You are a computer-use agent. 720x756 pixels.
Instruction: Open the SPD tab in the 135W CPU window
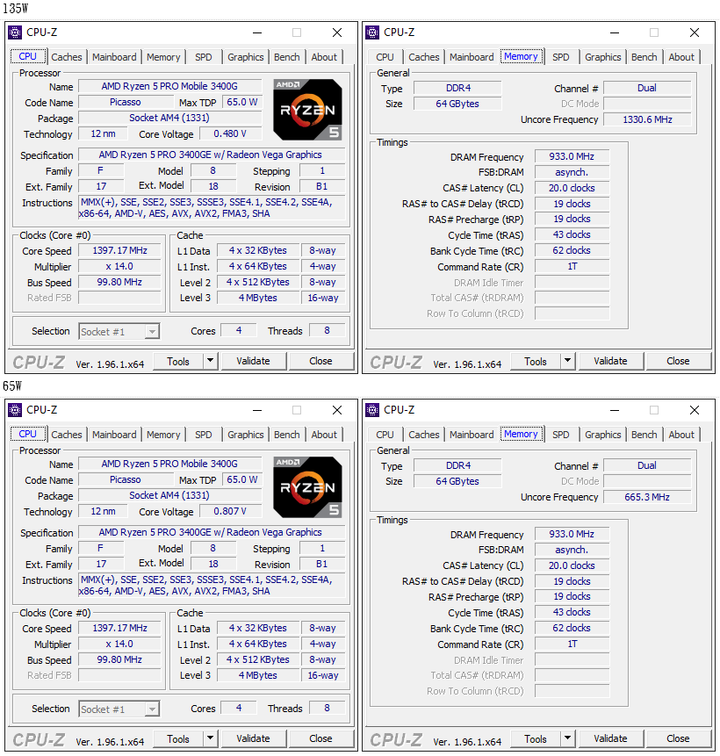(204, 57)
